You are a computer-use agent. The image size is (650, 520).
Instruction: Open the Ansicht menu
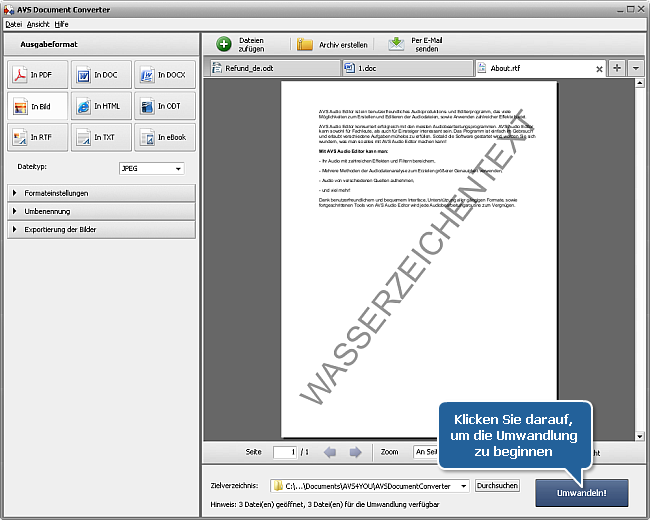click(x=38, y=24)
